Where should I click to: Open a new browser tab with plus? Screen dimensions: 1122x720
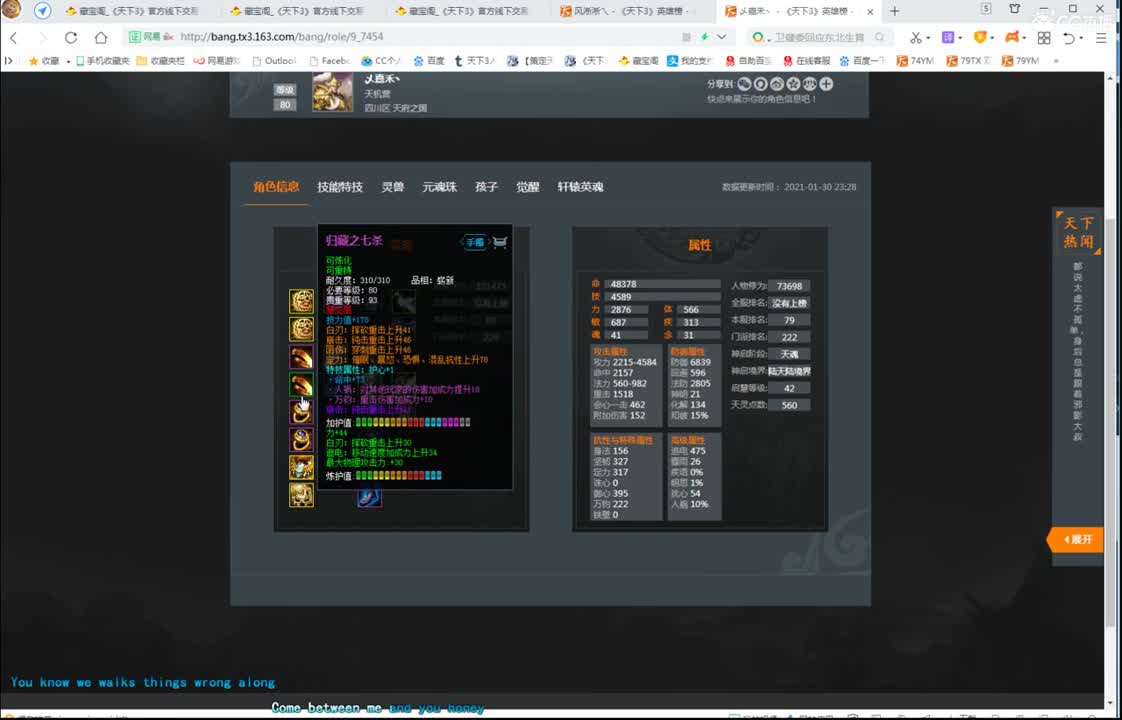894,11
